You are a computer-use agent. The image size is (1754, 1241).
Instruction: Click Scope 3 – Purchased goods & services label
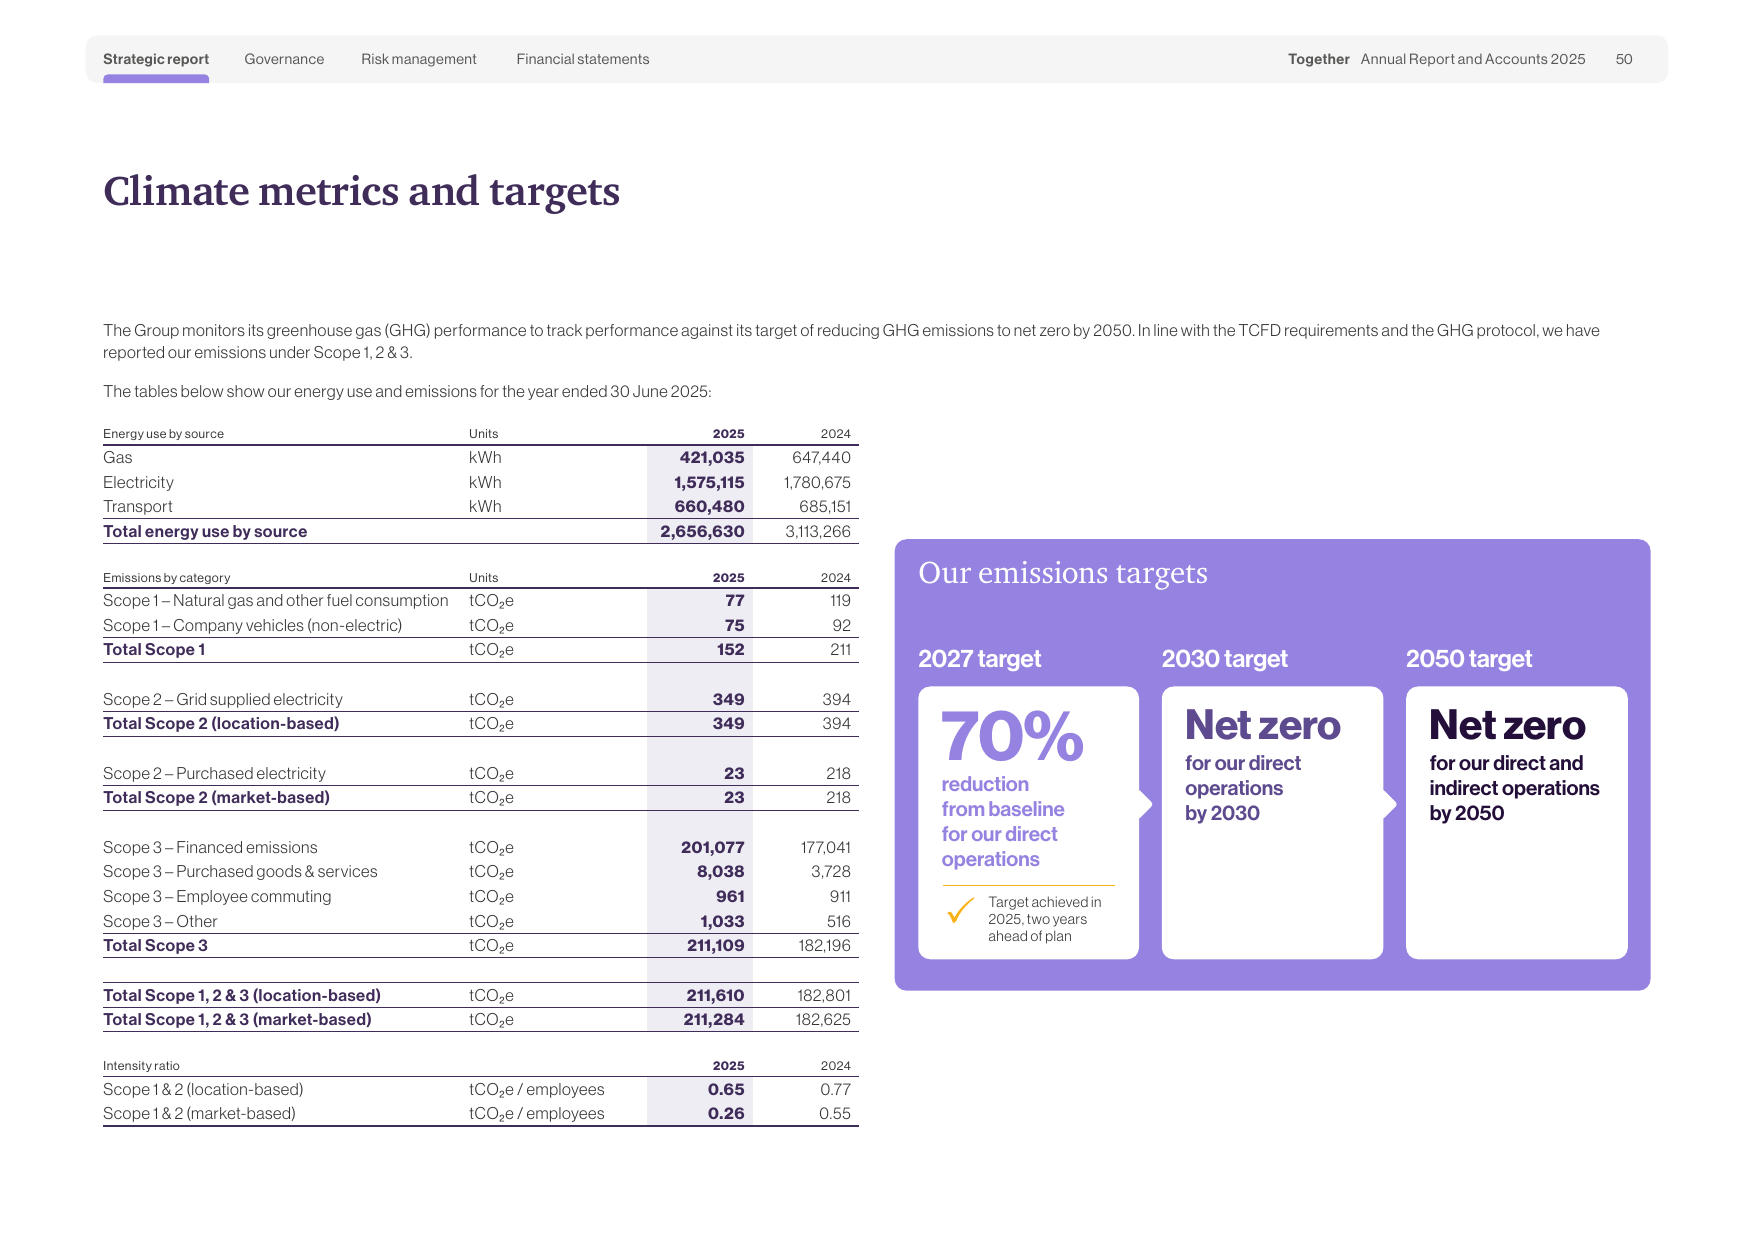click(240, 872)
